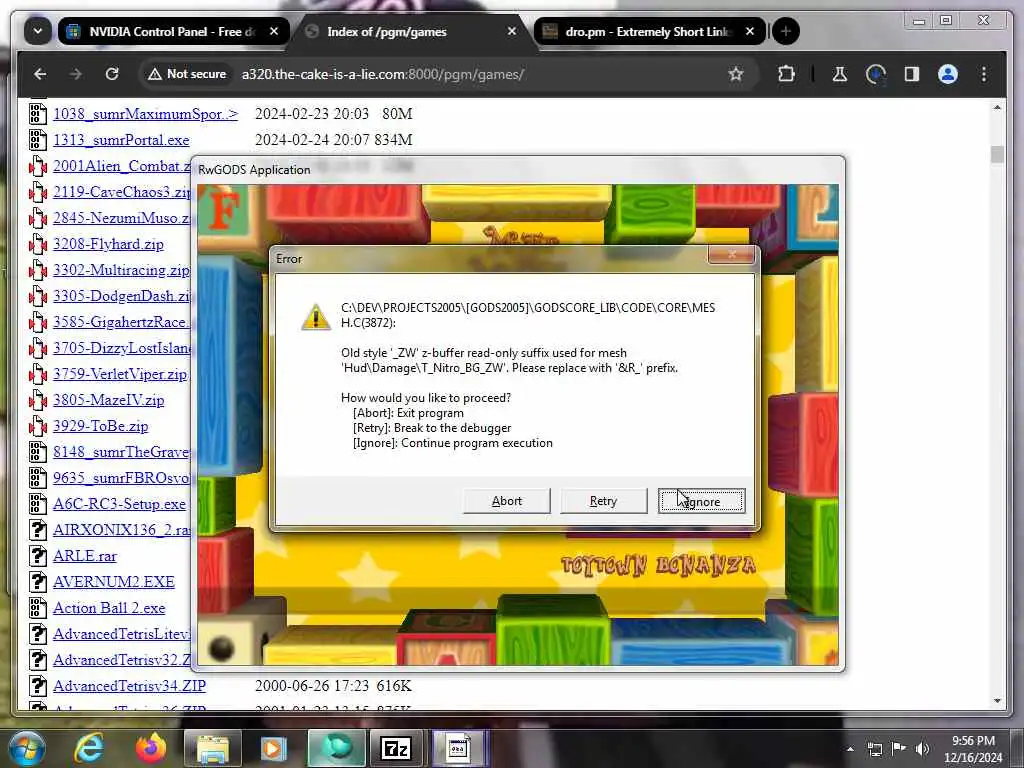Click the Action Center flag tray icon

pyautogui.click(x=899, y=749)
